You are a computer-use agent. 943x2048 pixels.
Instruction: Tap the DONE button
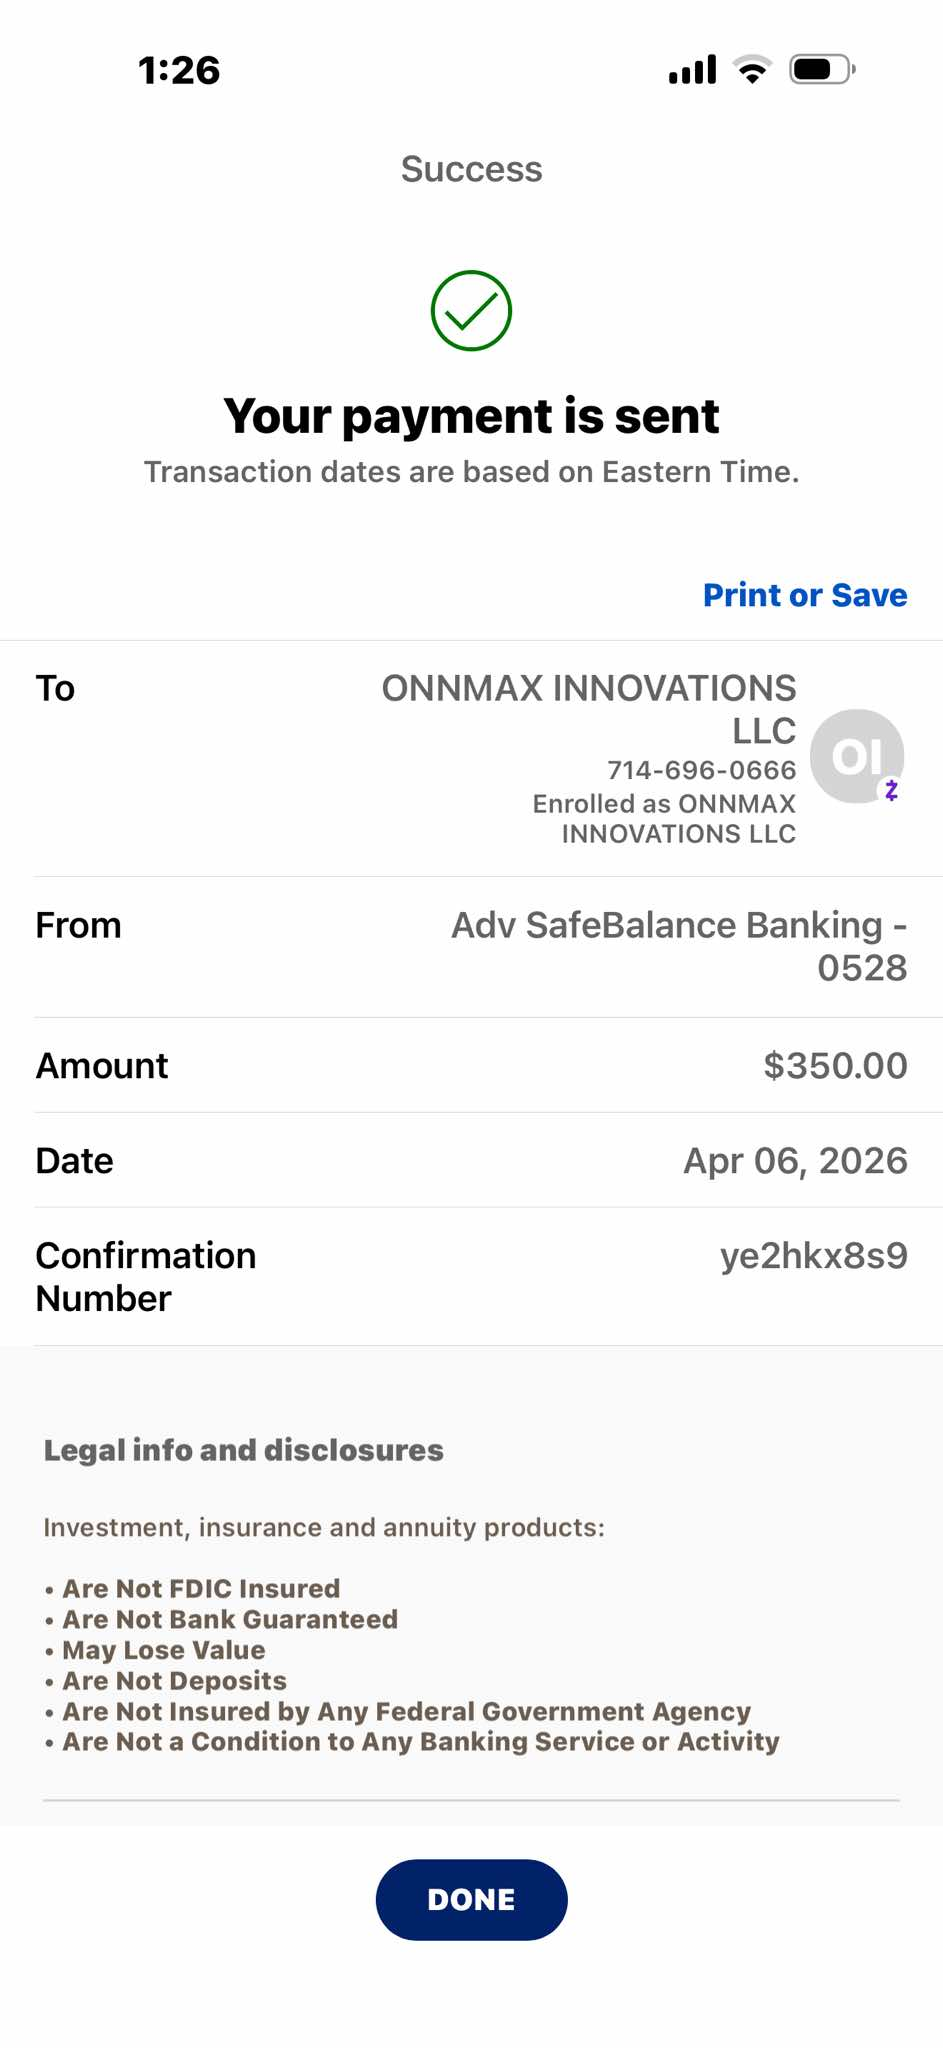[x=471, y=1899]
